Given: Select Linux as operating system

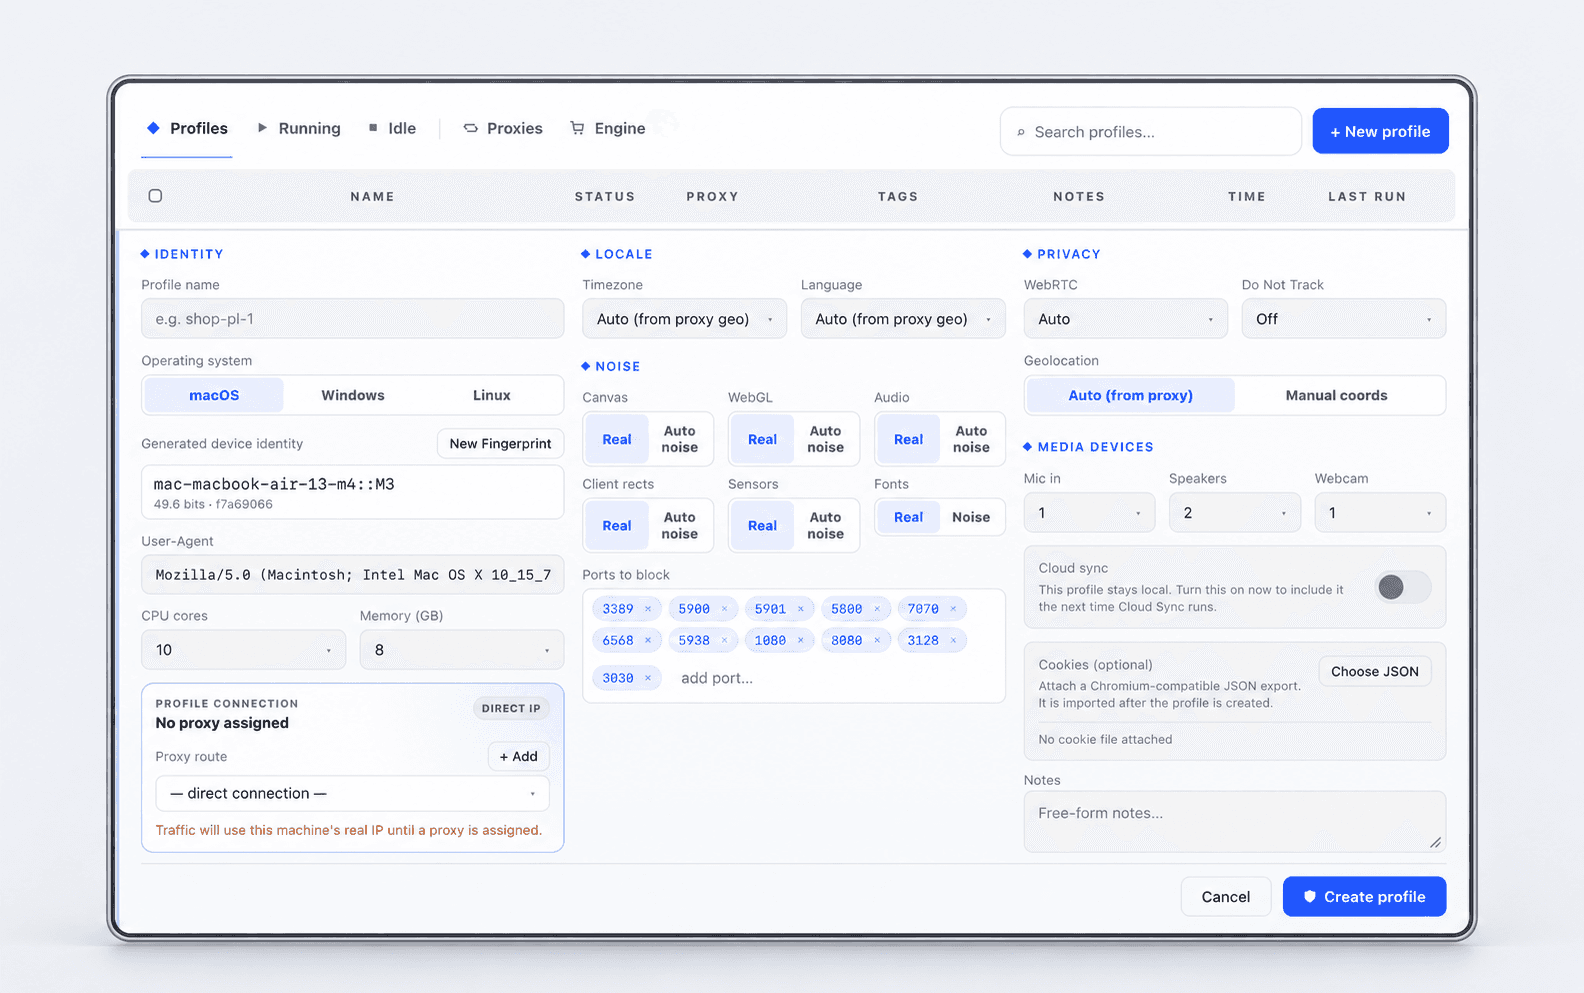Looking at the screenshot, I should (x=491, y=395).
